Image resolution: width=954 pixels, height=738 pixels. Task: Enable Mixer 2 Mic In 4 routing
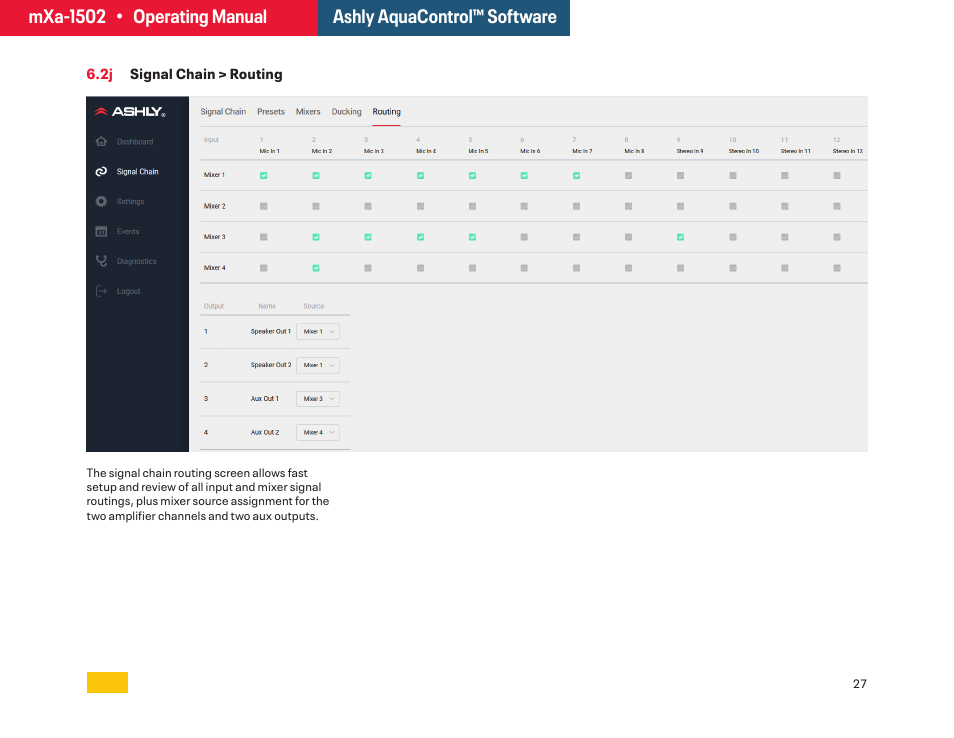pos(420,207)
